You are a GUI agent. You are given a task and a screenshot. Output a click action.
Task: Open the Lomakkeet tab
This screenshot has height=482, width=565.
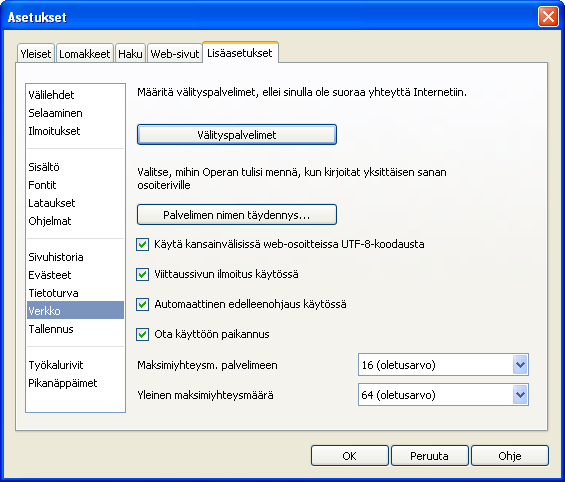(85, 54)
